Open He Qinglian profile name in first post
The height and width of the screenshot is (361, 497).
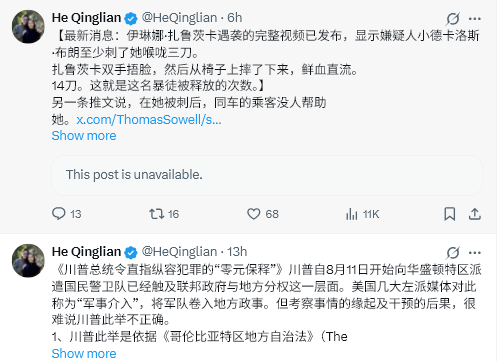(86, 18)
